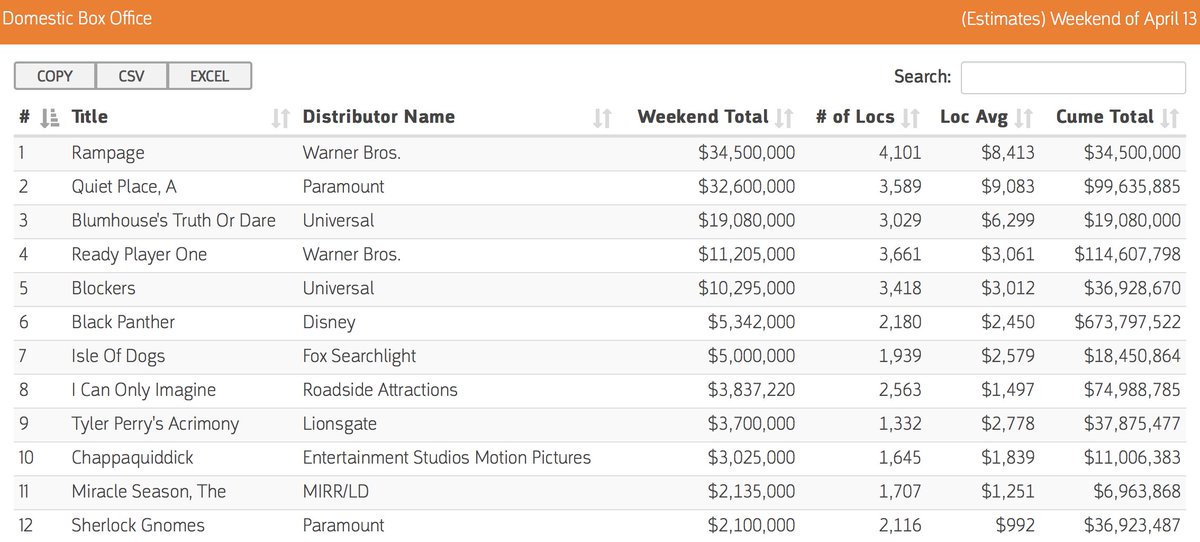The image size is (1200, 542).
Task: Click the Cume Total column header
Action: (x=1105, y=117)
